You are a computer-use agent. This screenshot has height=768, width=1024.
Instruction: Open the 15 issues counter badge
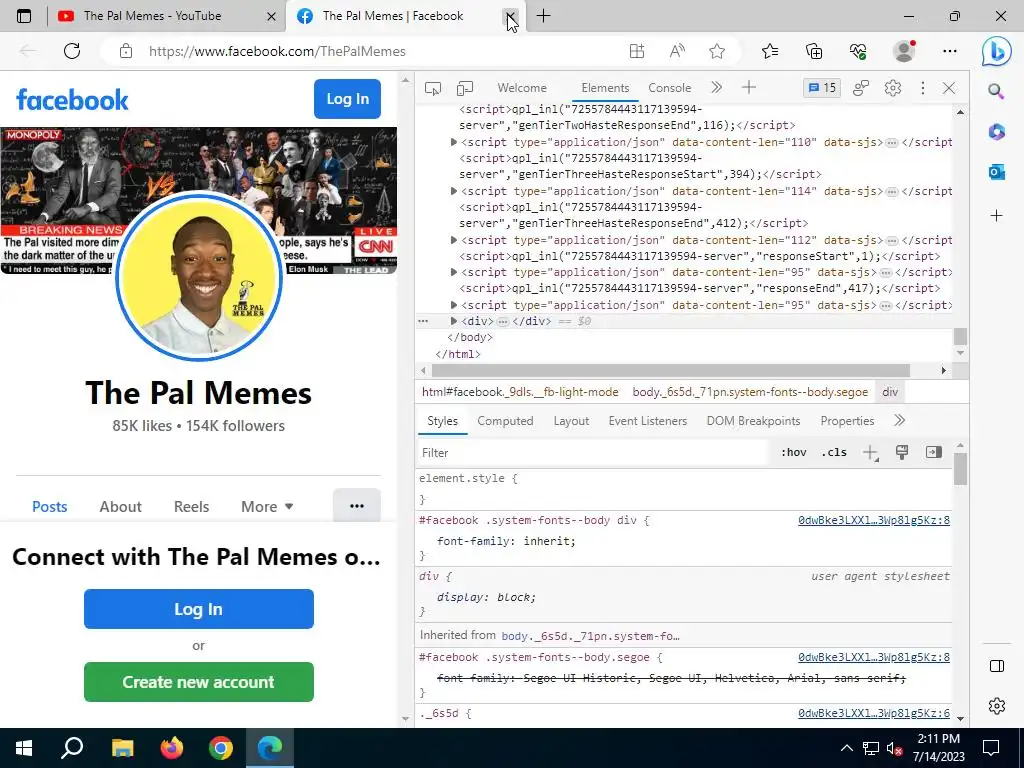[822, 88]
